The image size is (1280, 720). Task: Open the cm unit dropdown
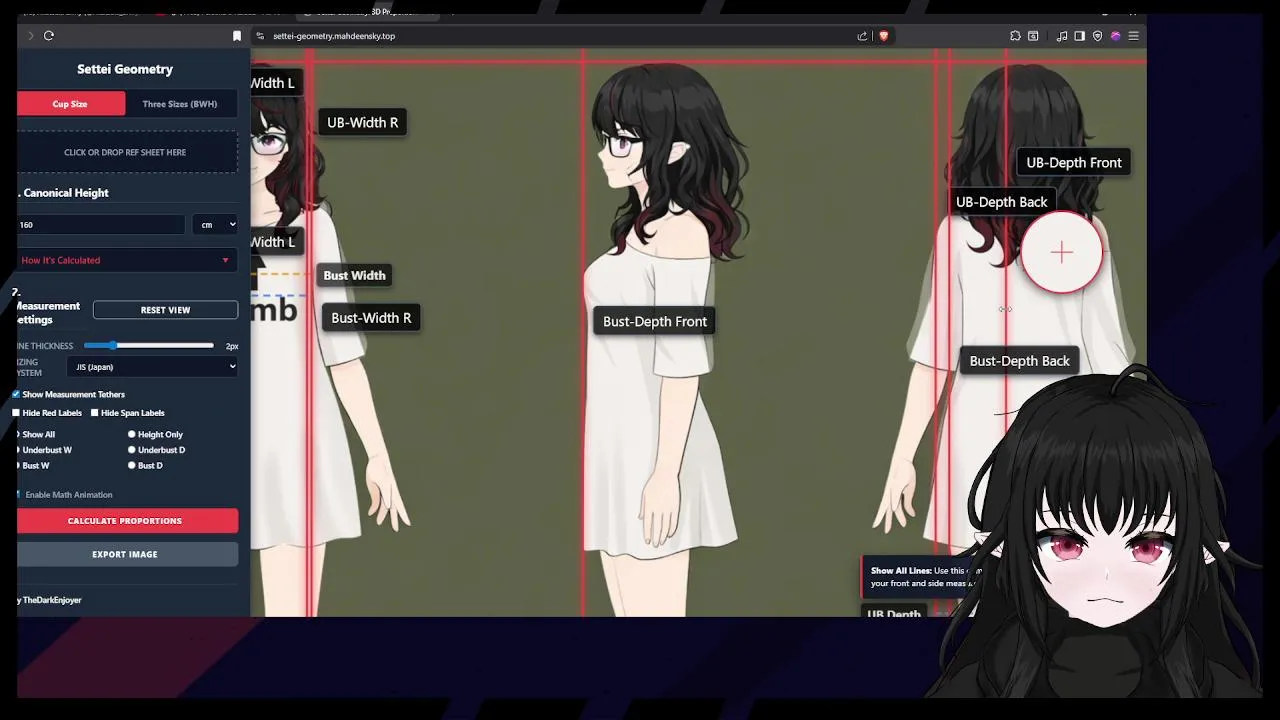(215, 224)
